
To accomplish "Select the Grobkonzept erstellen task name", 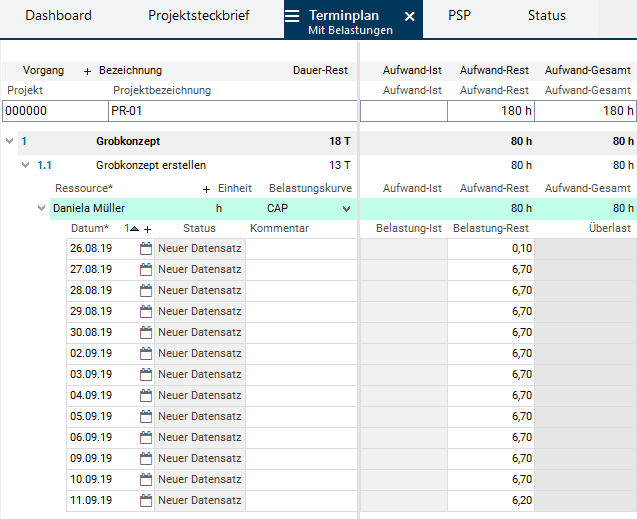I will 151,165.
